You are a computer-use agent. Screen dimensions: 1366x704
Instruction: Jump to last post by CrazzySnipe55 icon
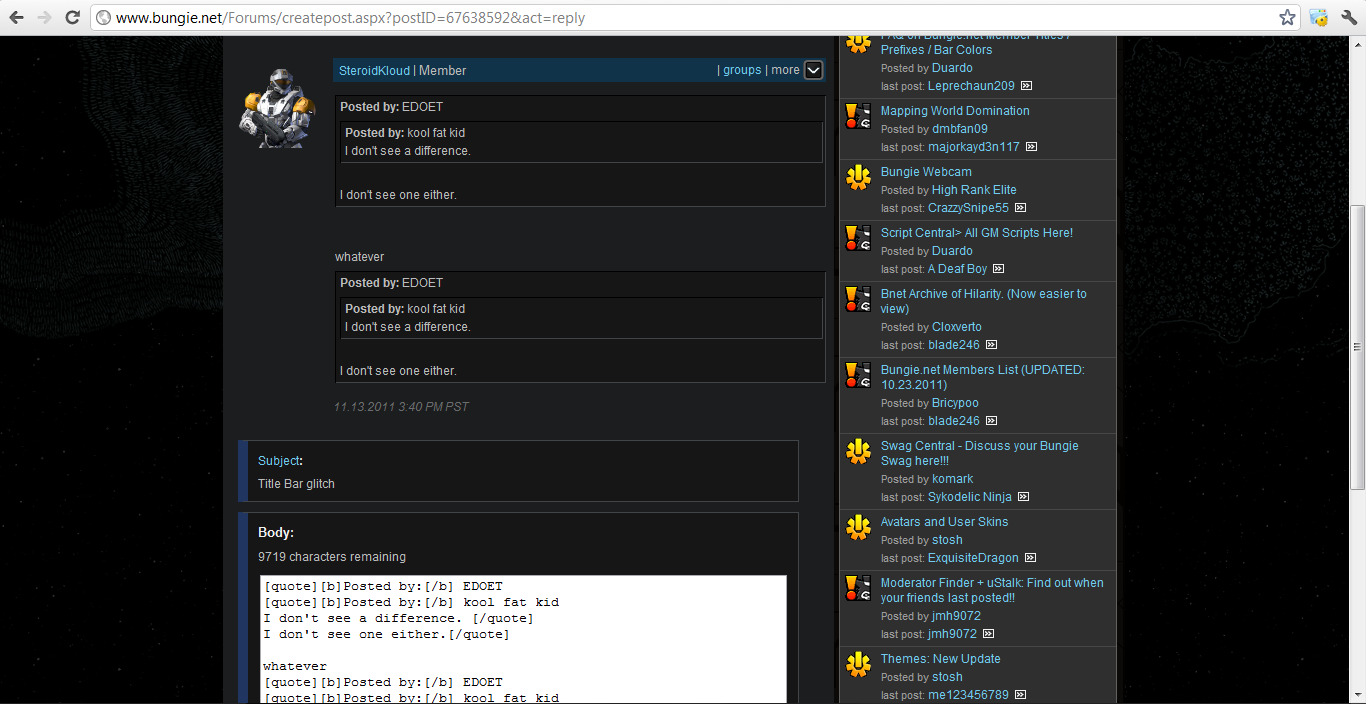point(1020,208)
